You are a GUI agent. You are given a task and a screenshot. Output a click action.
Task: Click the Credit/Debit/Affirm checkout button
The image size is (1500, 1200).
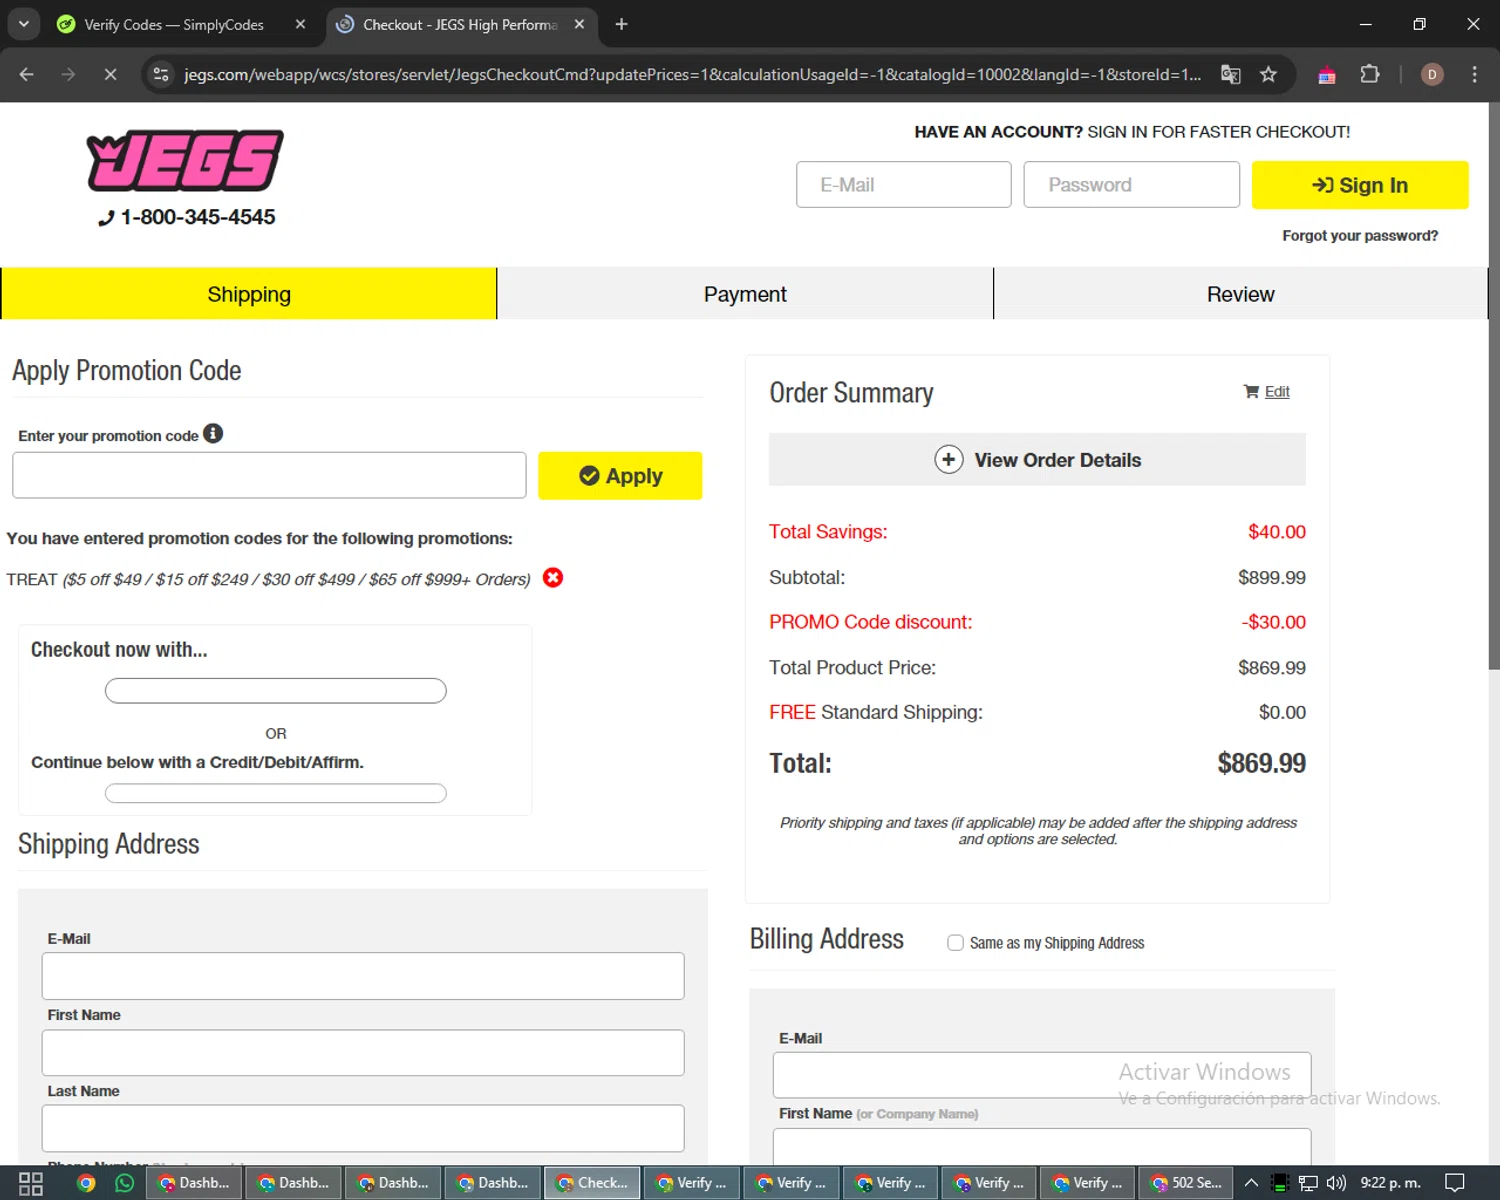point(276,793)
